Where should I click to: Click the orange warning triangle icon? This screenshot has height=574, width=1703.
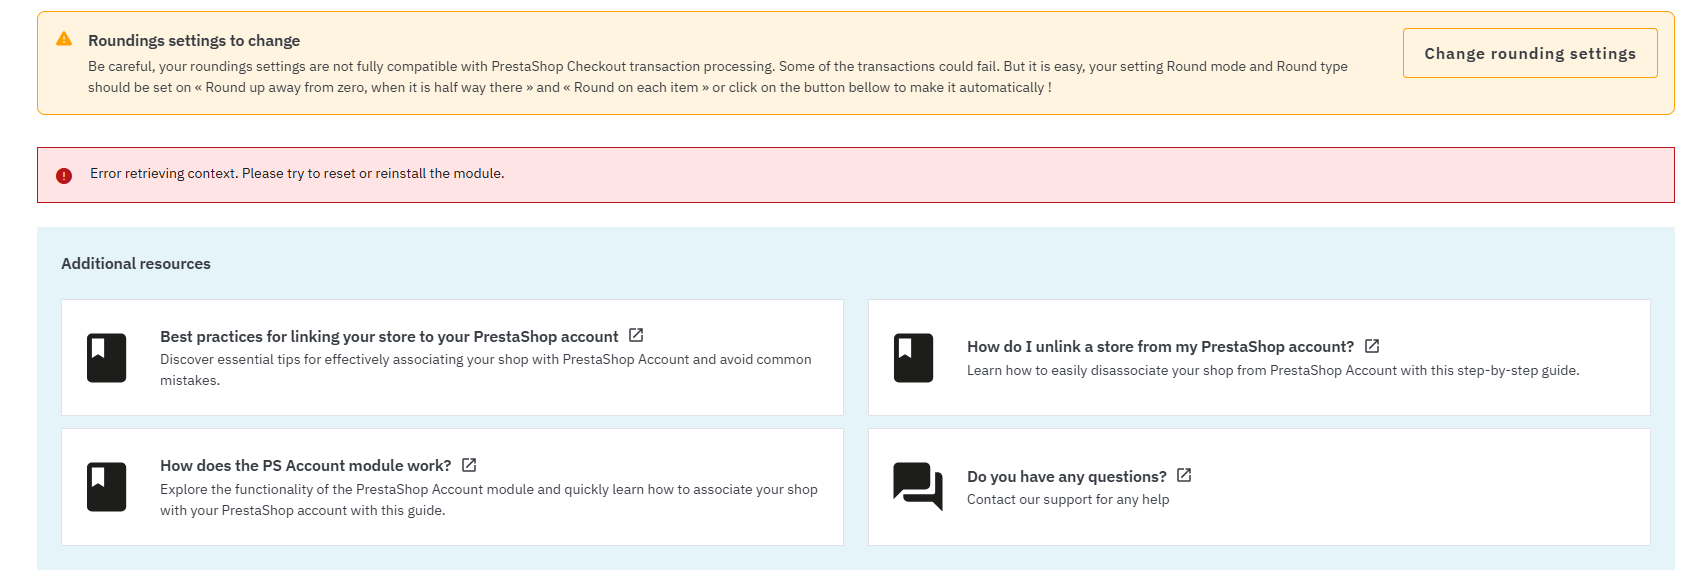click(x=64, y=39)
